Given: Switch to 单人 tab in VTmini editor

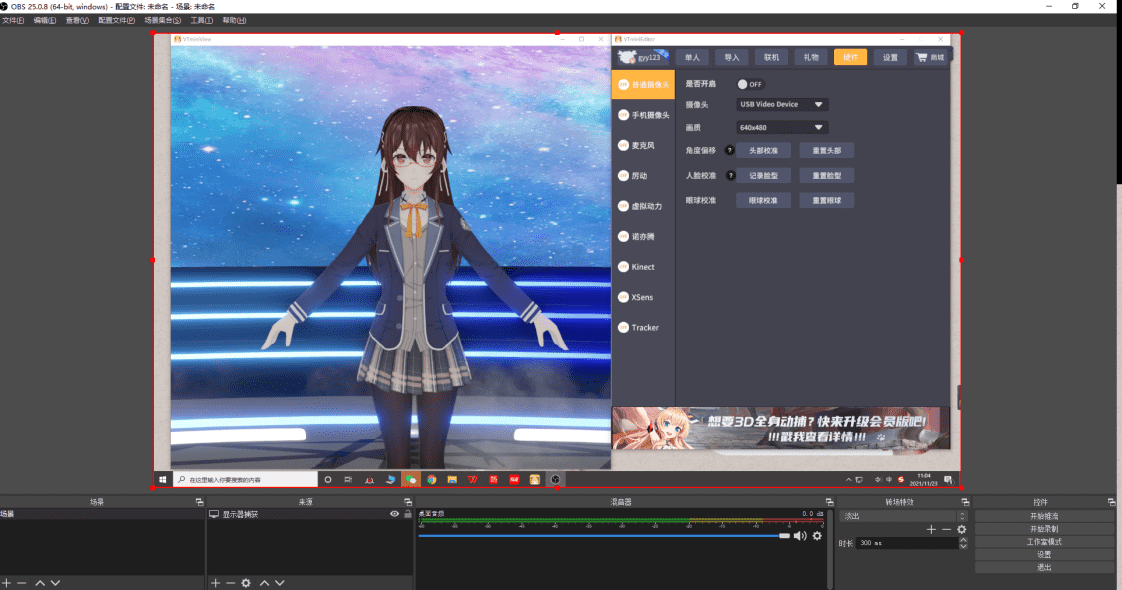Looking at the screenshot, I should click(x=692, y=57).
